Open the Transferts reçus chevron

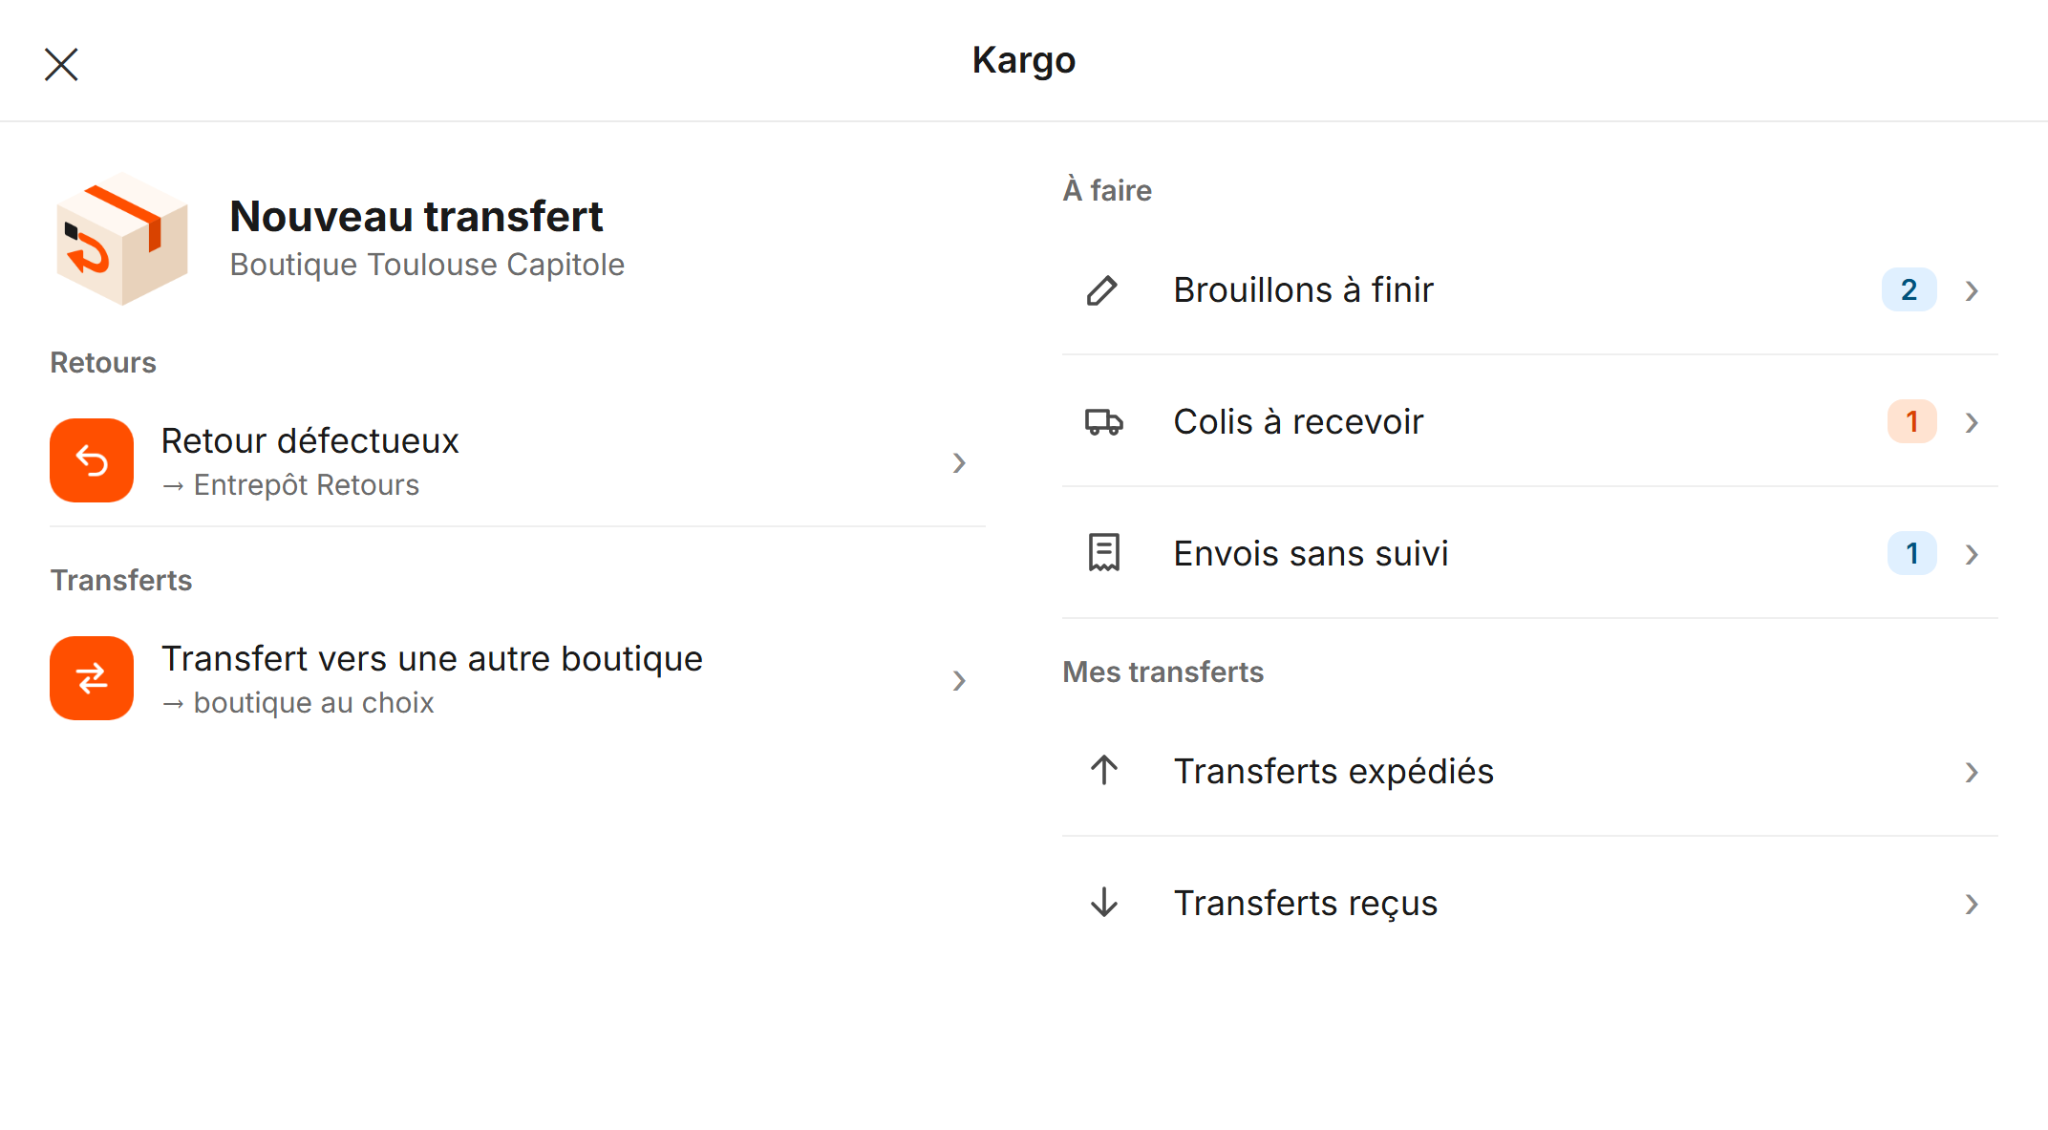1972,904
